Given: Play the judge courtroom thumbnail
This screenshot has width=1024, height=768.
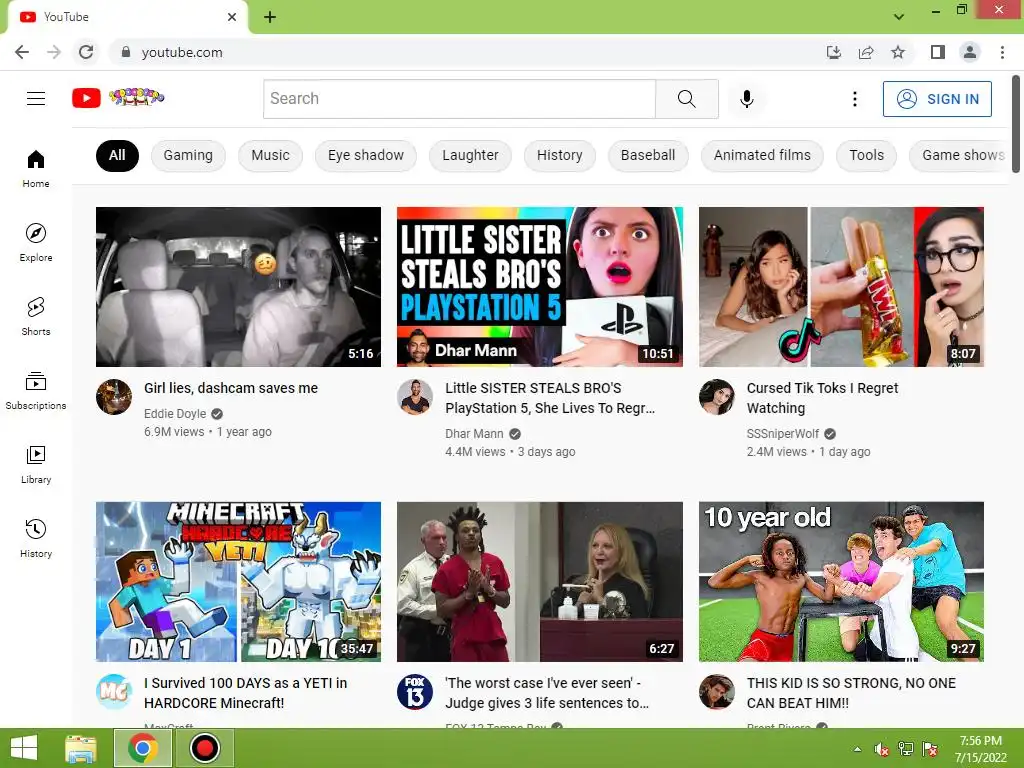Looking at the screenshot, I should click(539, 582).
